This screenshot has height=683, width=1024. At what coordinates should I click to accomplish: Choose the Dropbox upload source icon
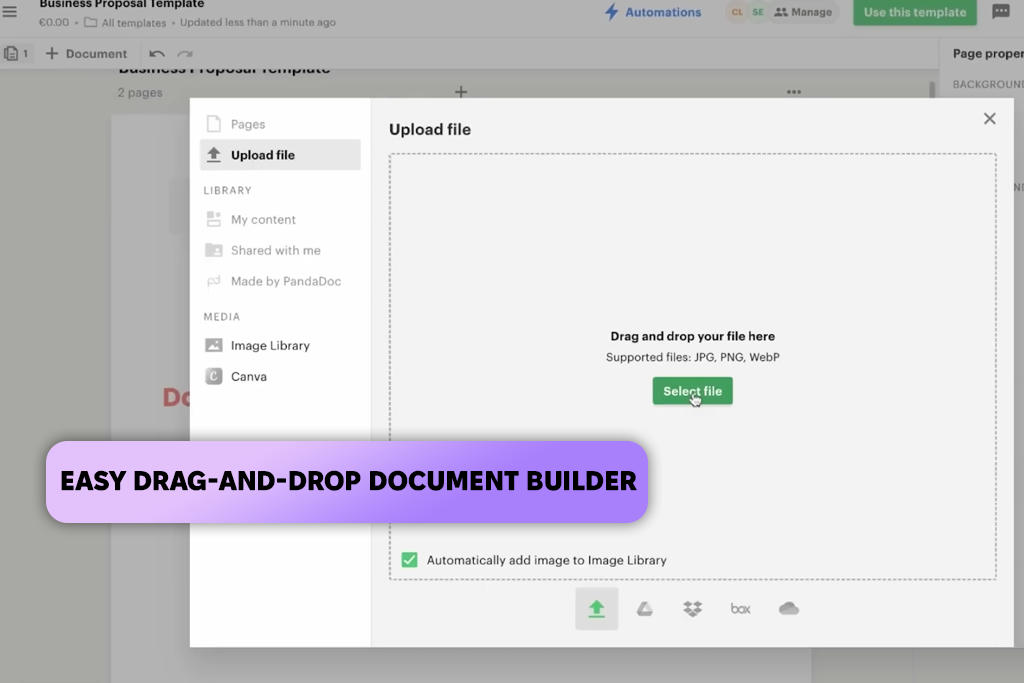[x=692, y=609]
